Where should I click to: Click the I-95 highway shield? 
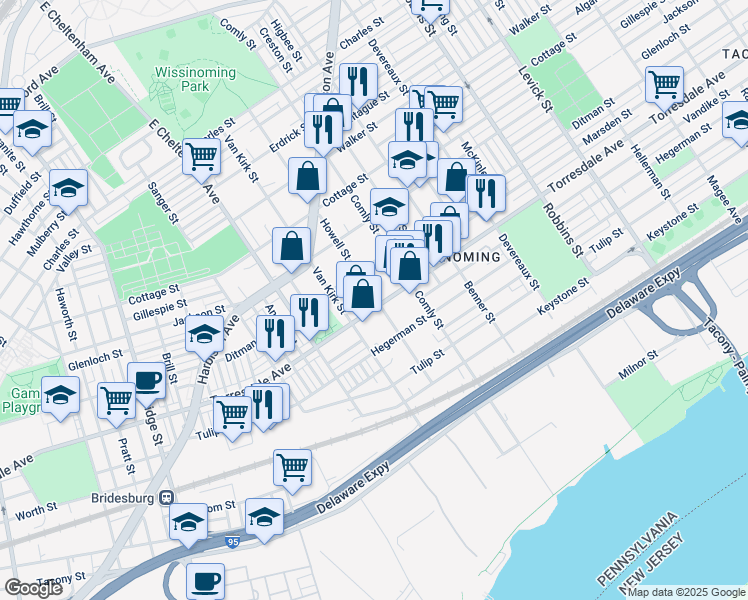pos(232,542)
